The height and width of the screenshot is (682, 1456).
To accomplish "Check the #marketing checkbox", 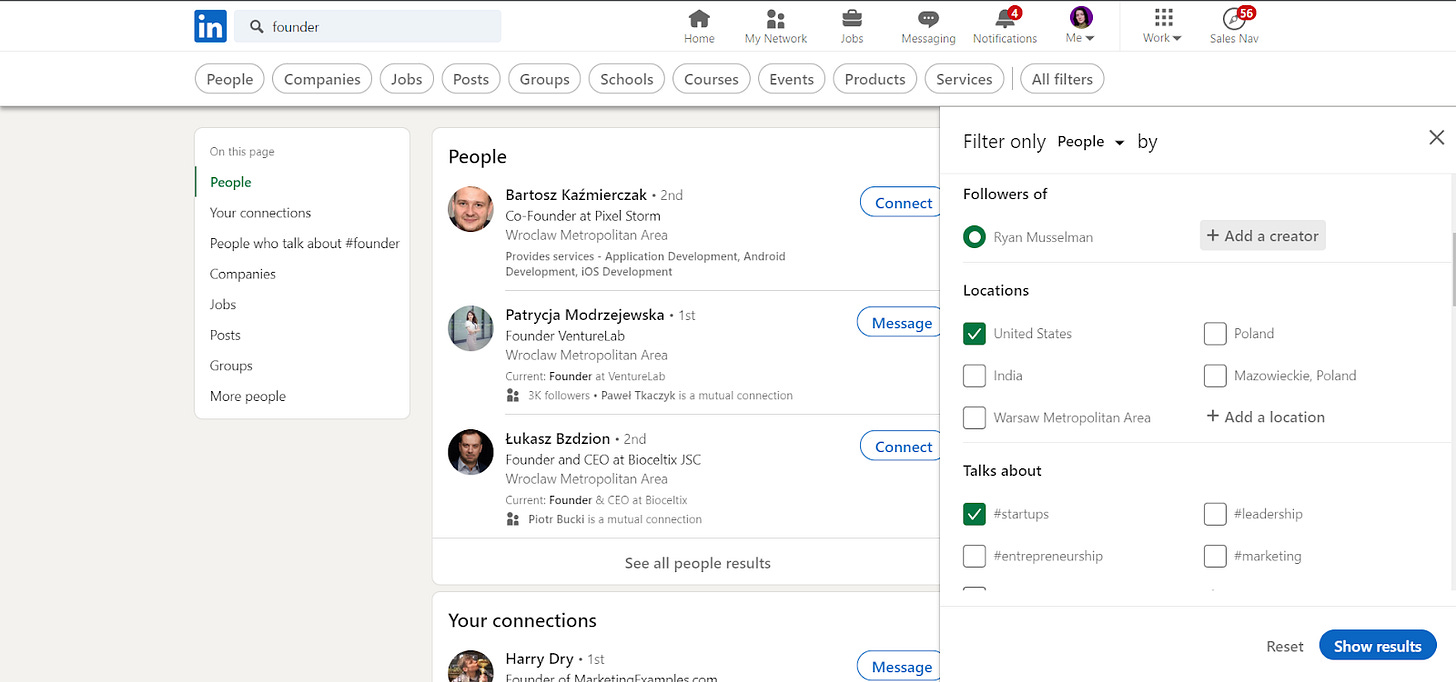I will click(x=1215, y=555).
